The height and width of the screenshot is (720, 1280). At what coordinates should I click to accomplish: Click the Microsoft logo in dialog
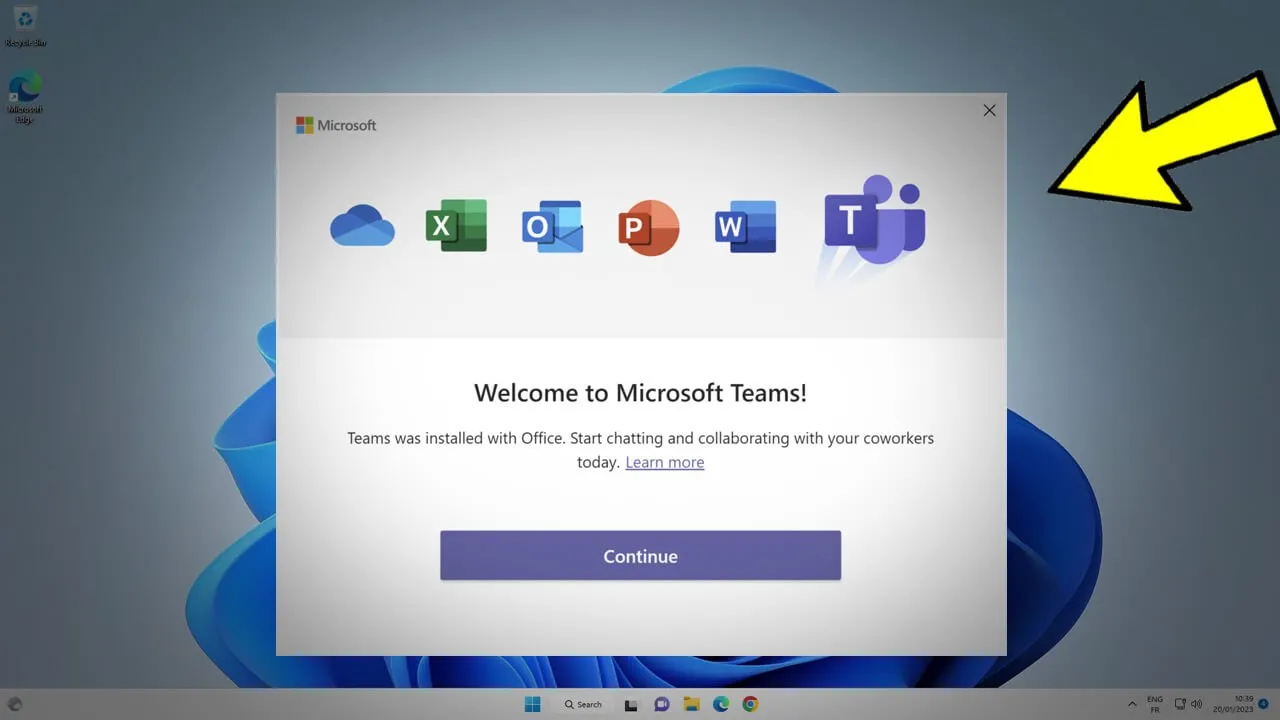point(336,125)
